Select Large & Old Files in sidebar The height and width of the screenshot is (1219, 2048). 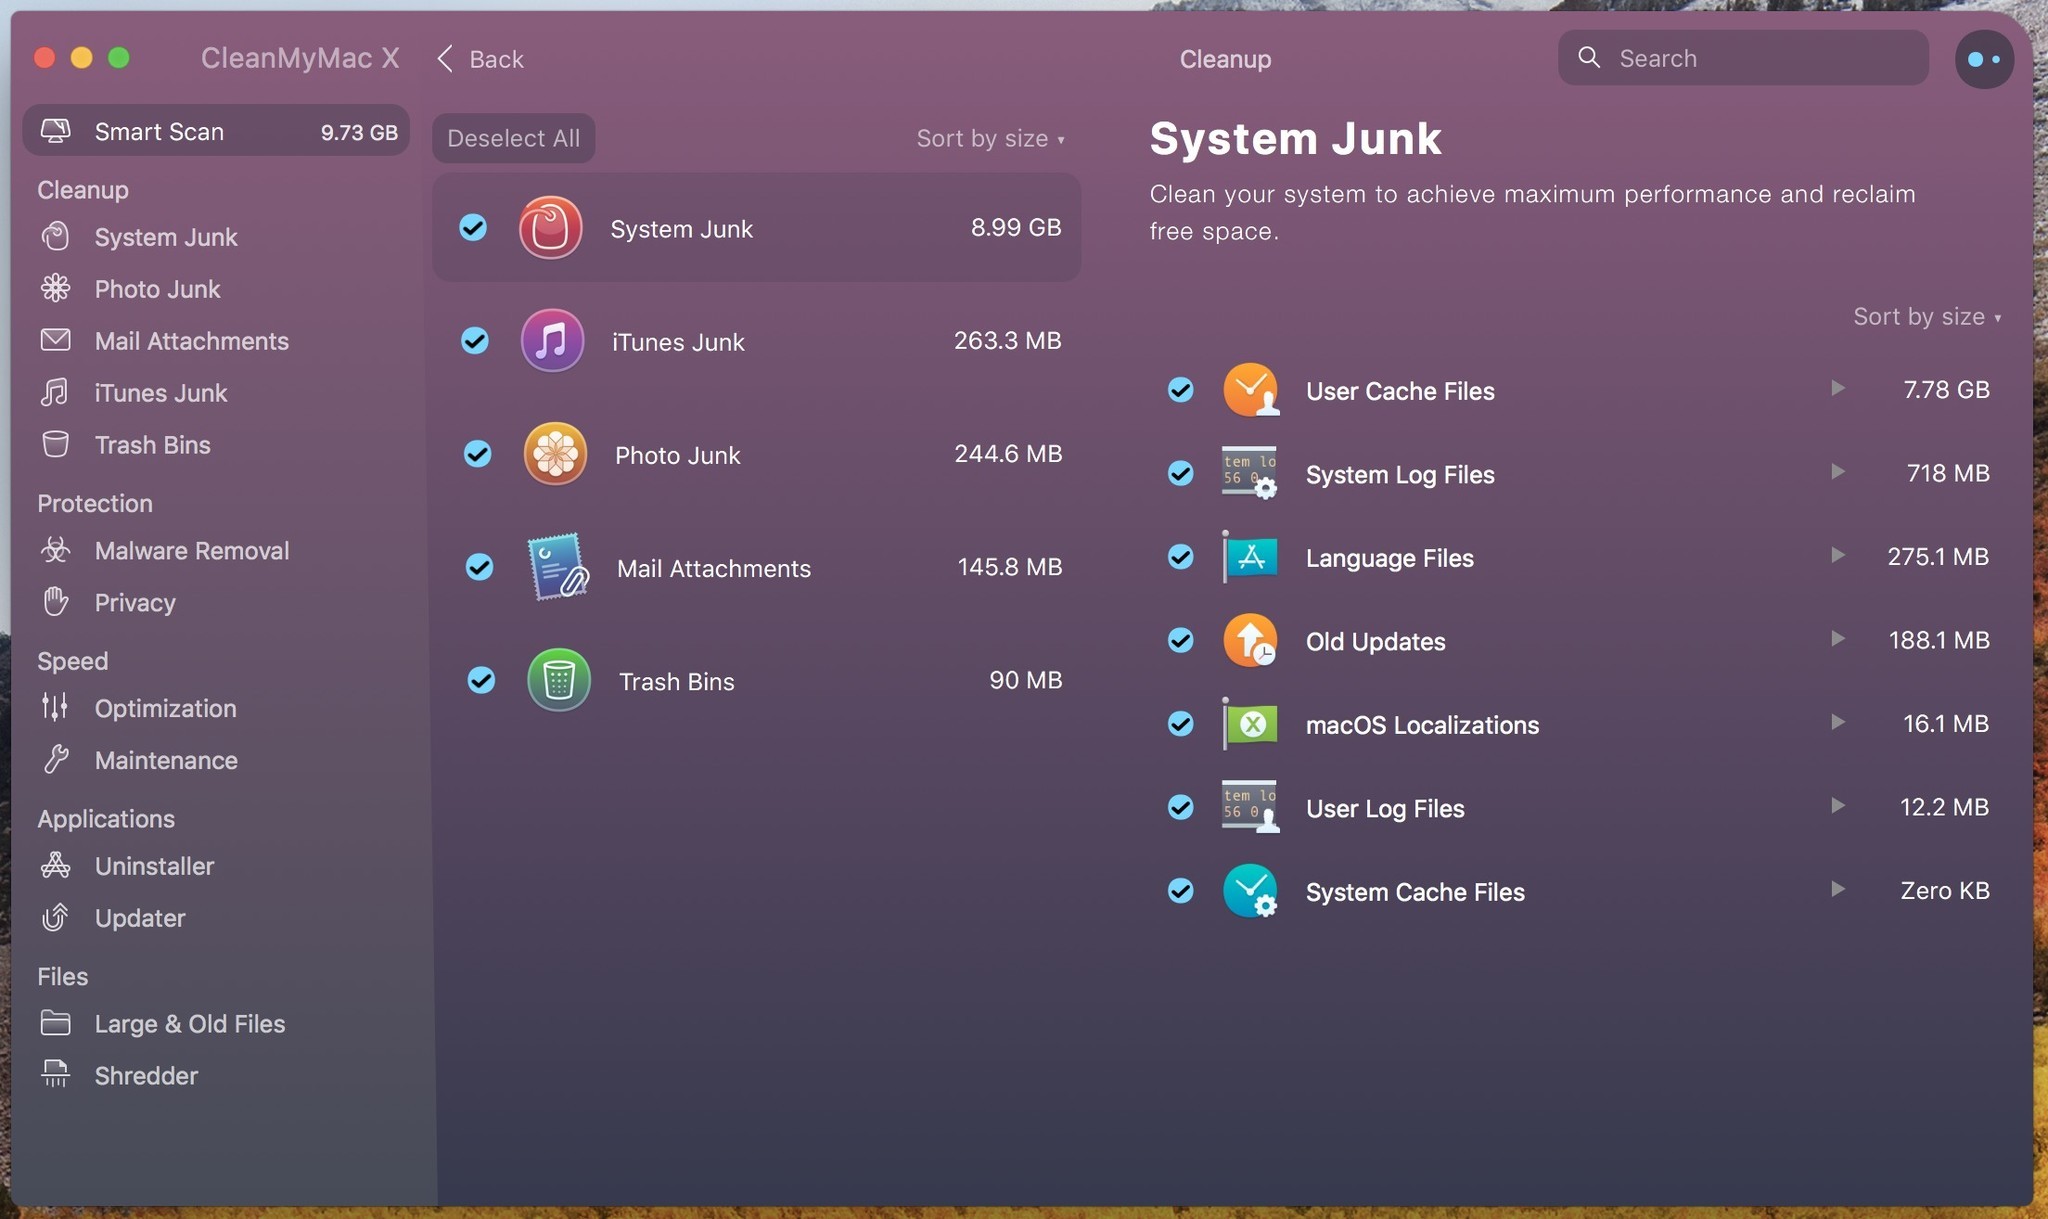[189, 1023]
